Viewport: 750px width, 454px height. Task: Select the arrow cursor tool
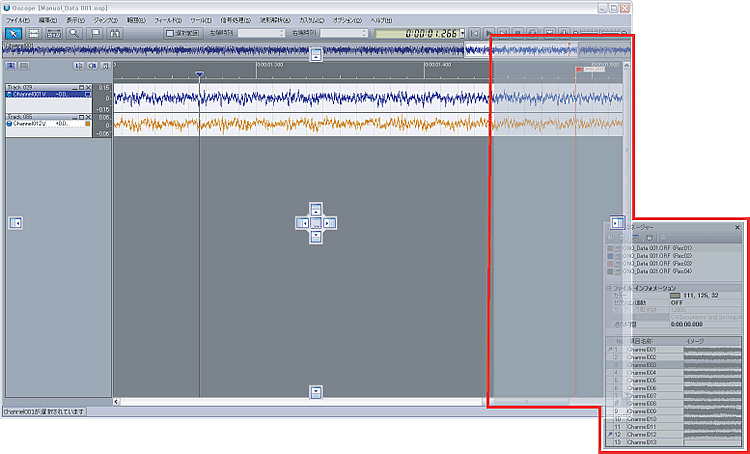(14, 33)
